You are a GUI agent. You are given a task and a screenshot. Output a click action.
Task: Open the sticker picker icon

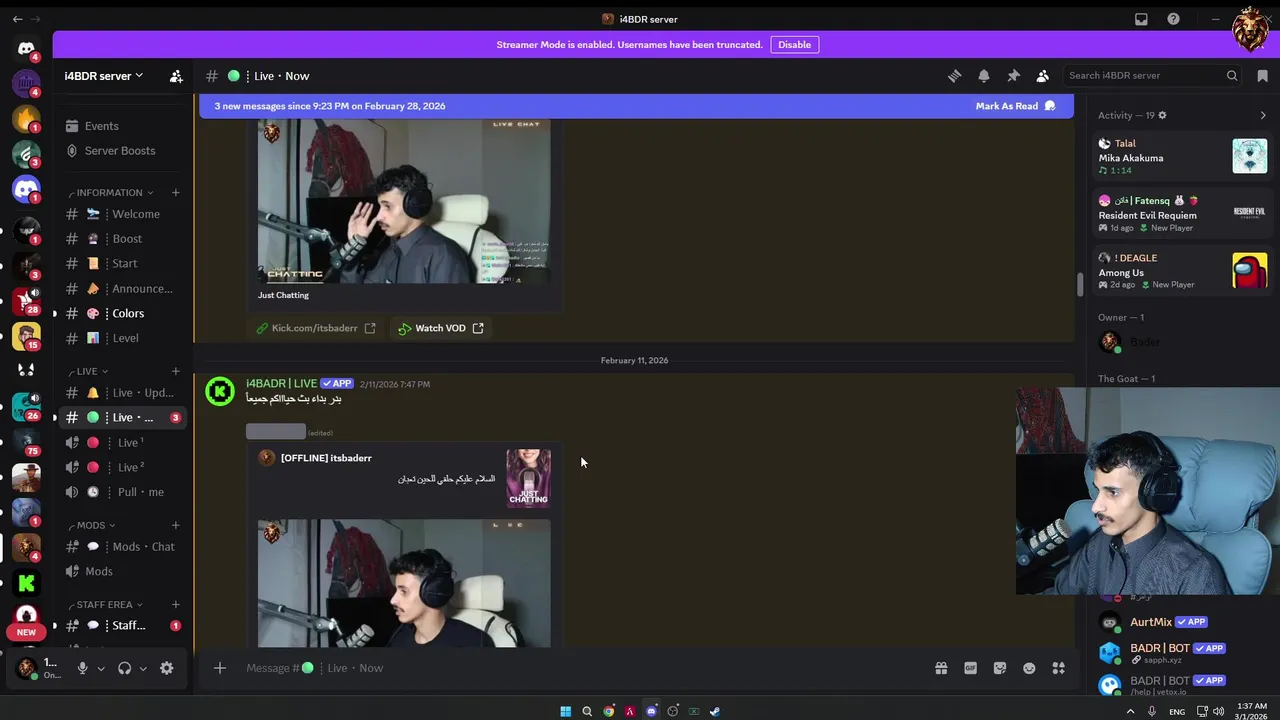coord(1000,668)
